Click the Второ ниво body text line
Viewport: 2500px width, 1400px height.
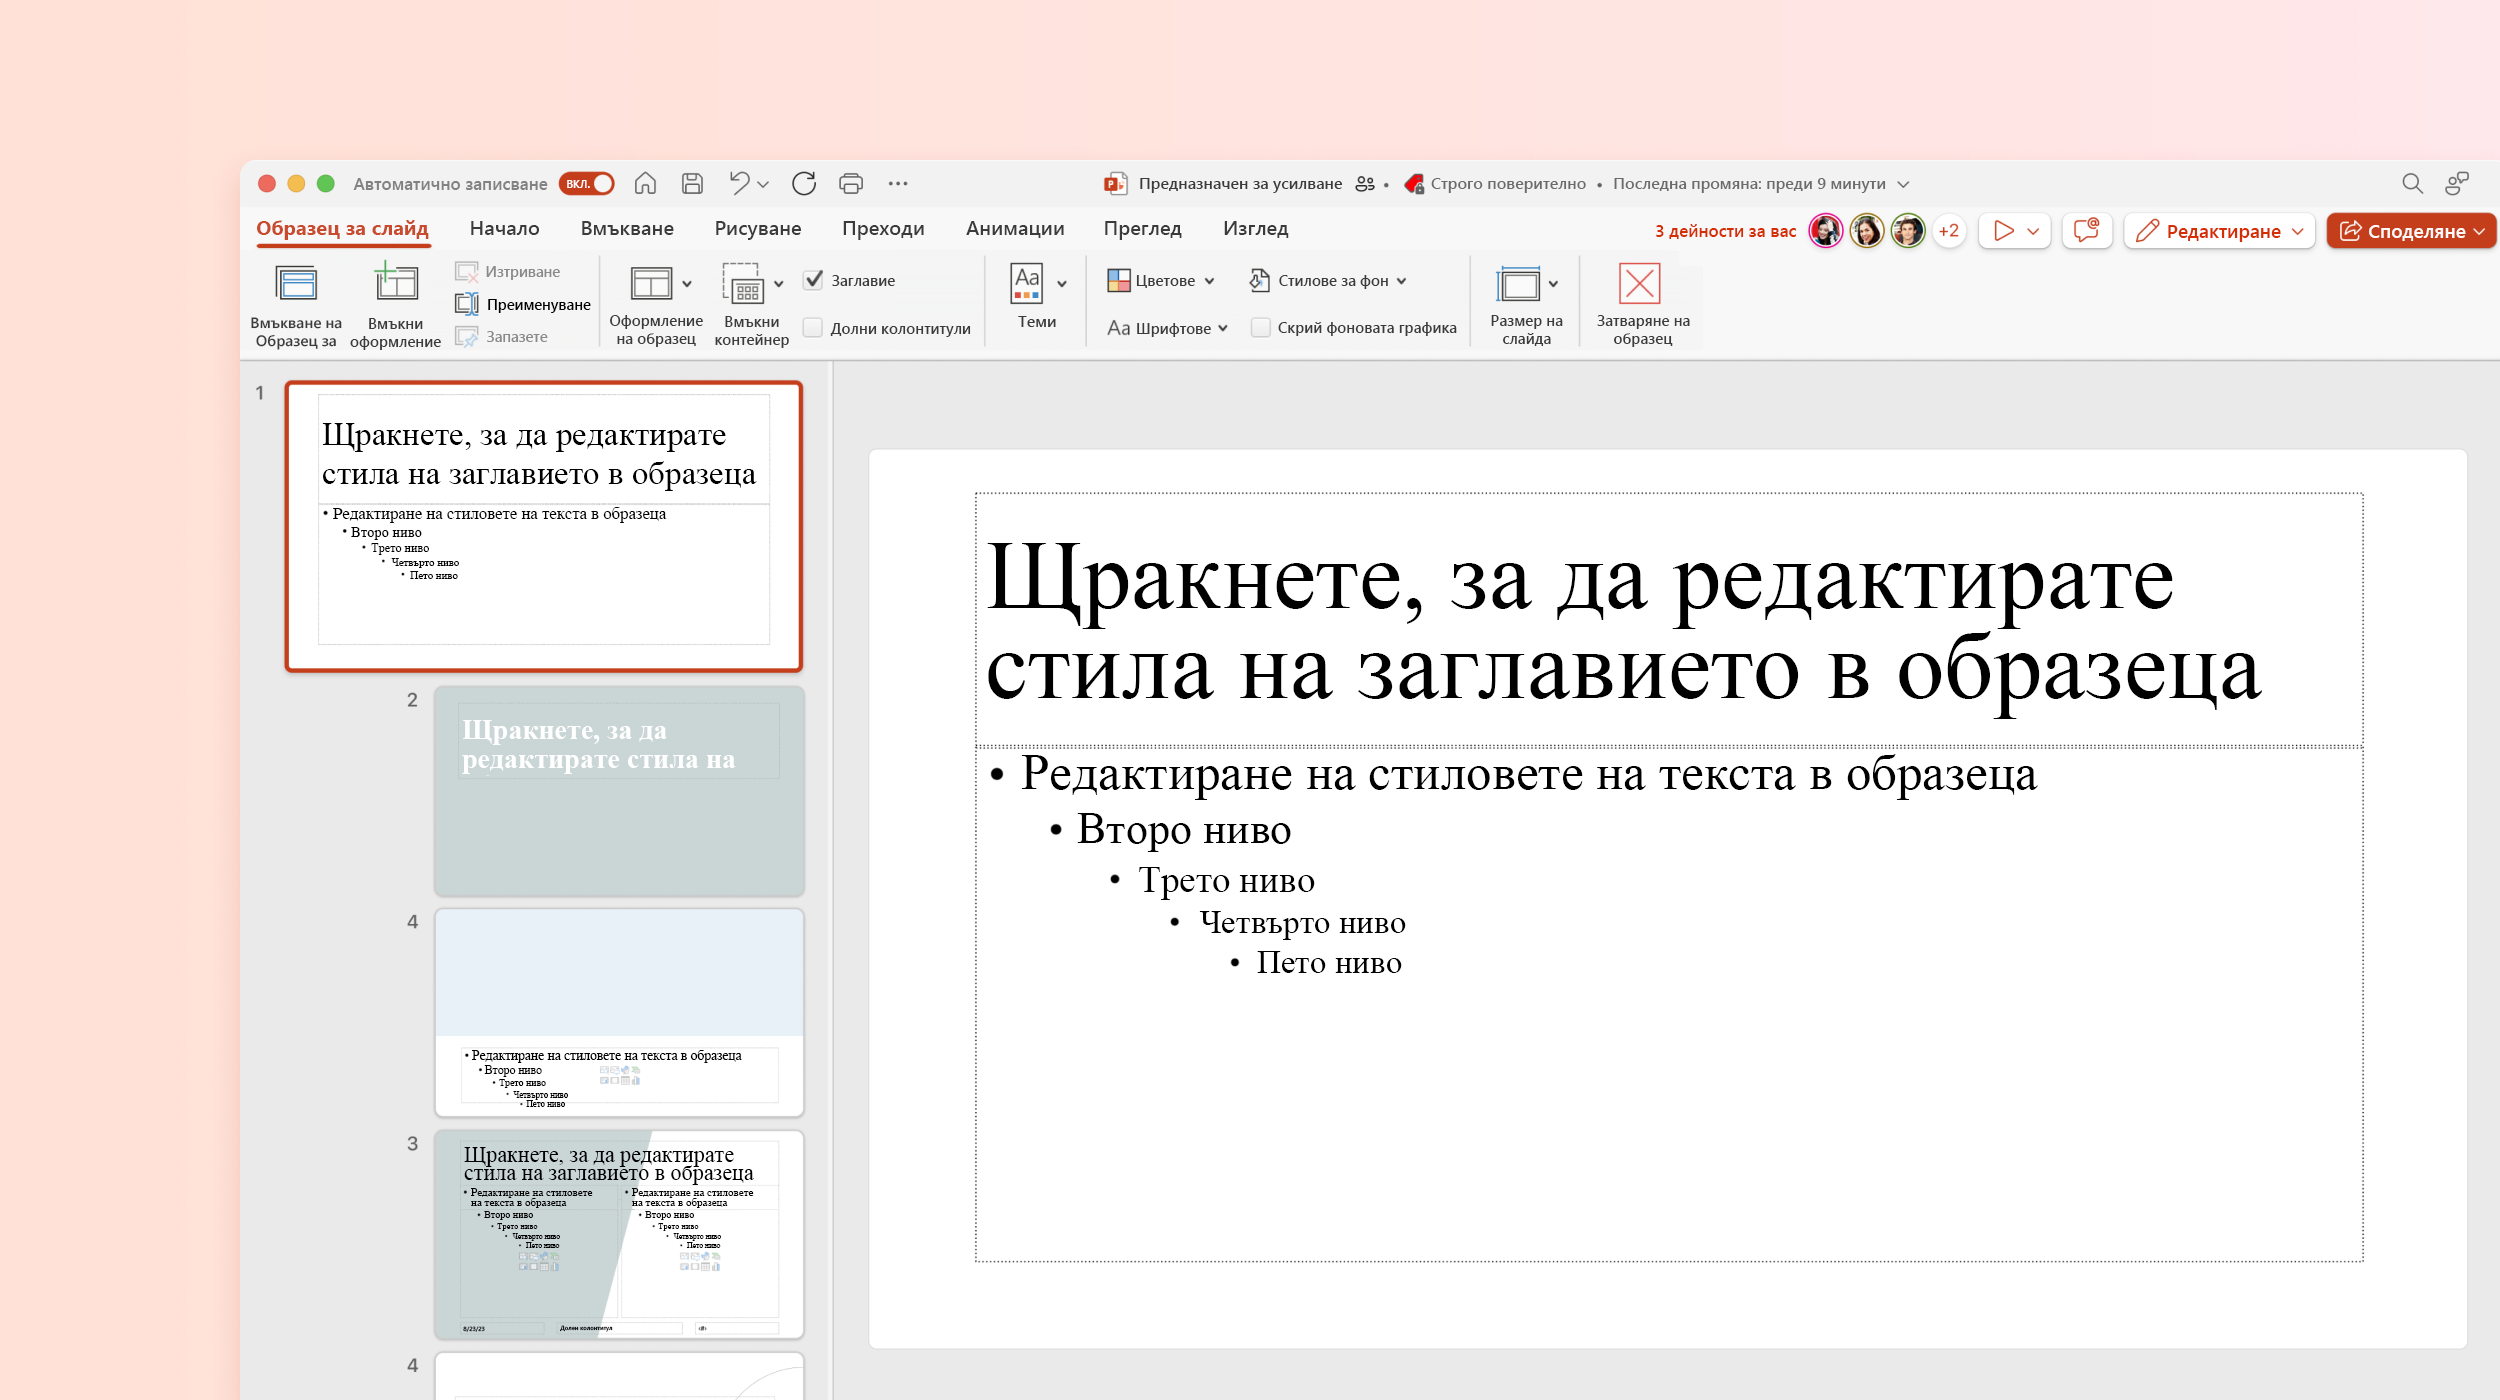(x=1184, y=830)
